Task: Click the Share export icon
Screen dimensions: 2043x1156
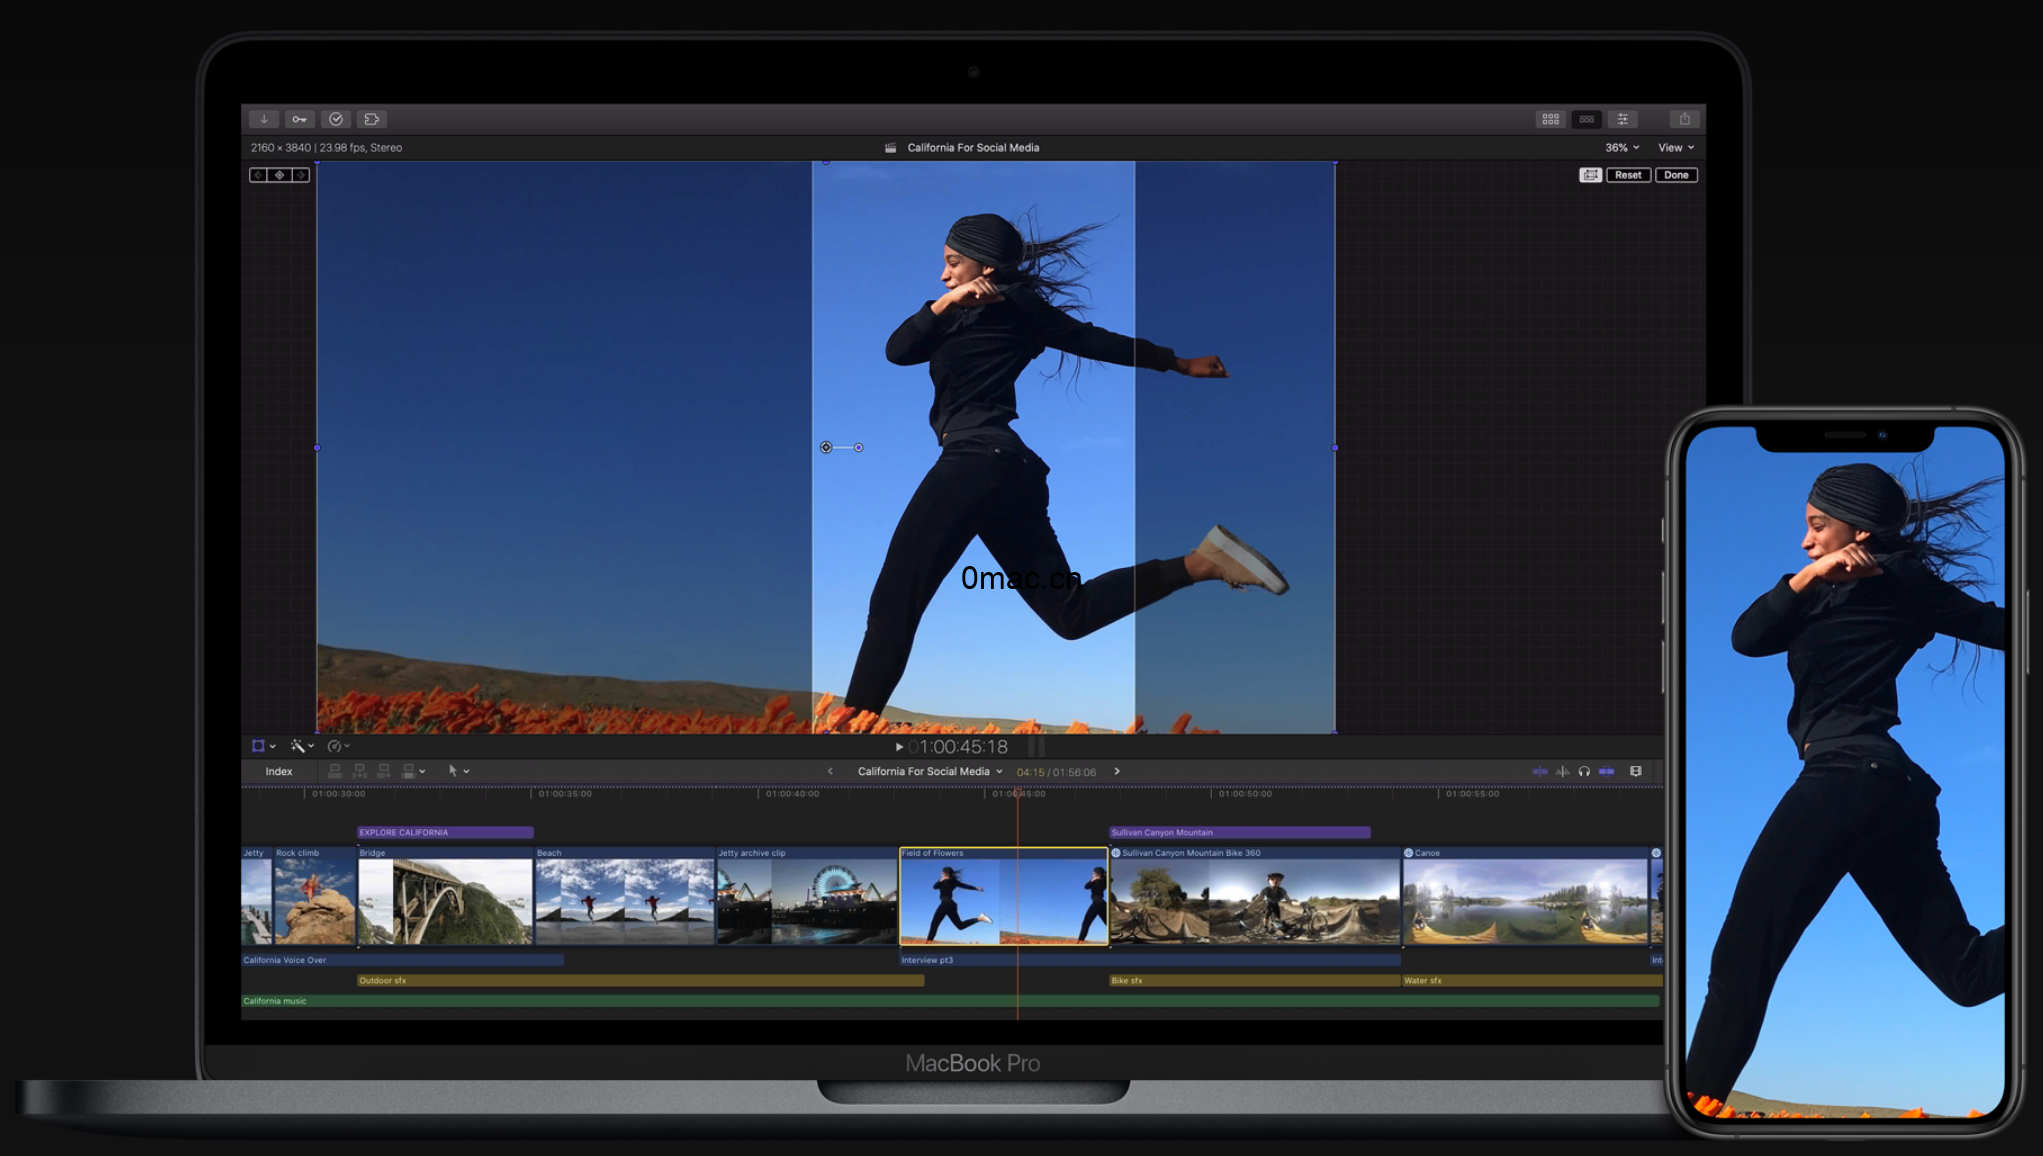Action: click(x=1685, y=119)
